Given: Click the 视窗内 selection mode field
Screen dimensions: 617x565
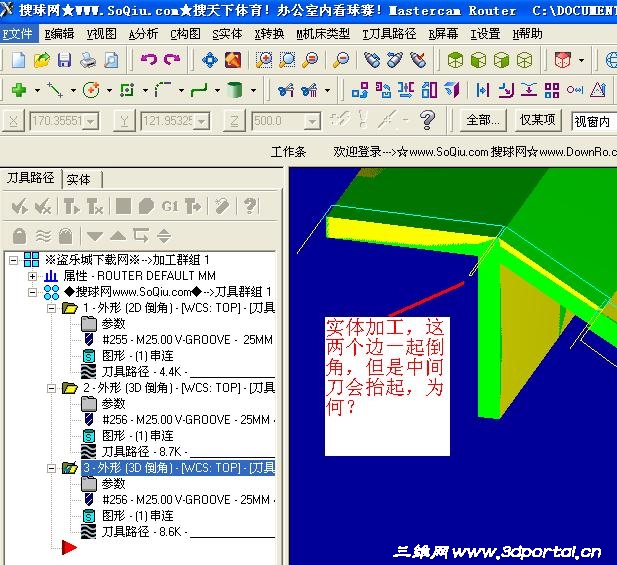Looking at the screenshot, I should coord(594,121).
